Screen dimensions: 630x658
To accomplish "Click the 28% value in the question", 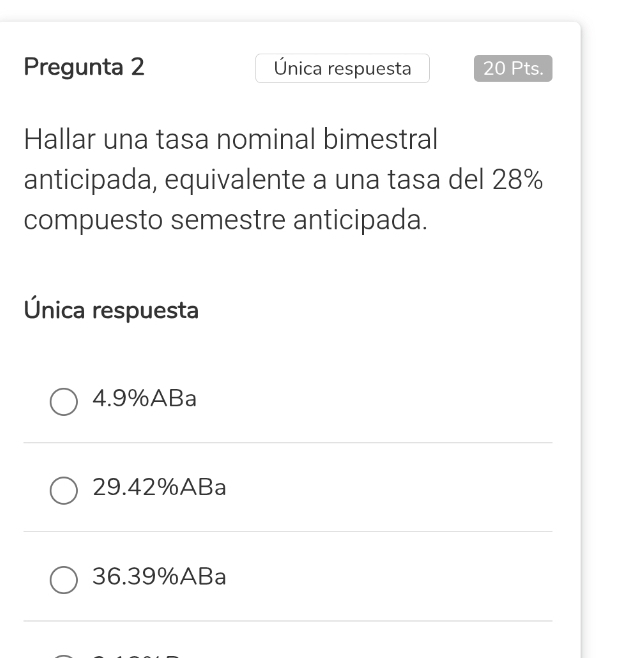I will (x=517, y=180).
